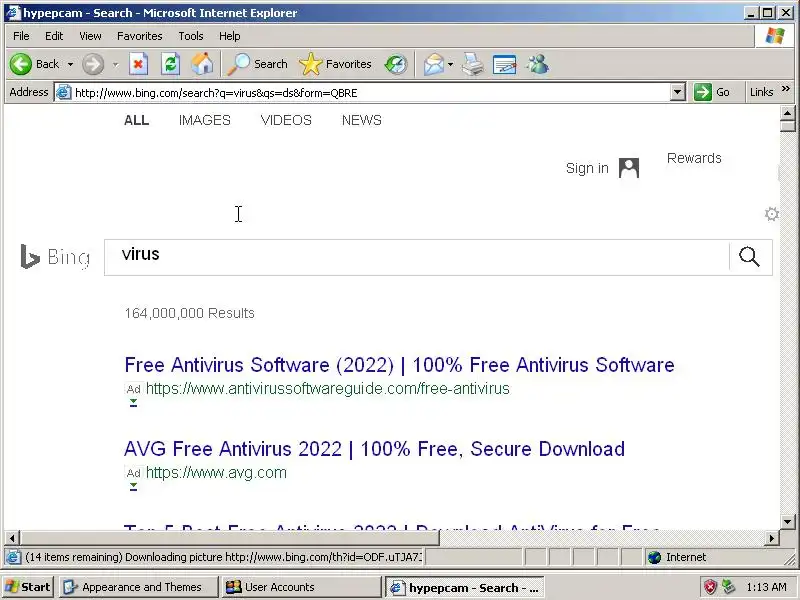Open the View menu

coord(90,36)
